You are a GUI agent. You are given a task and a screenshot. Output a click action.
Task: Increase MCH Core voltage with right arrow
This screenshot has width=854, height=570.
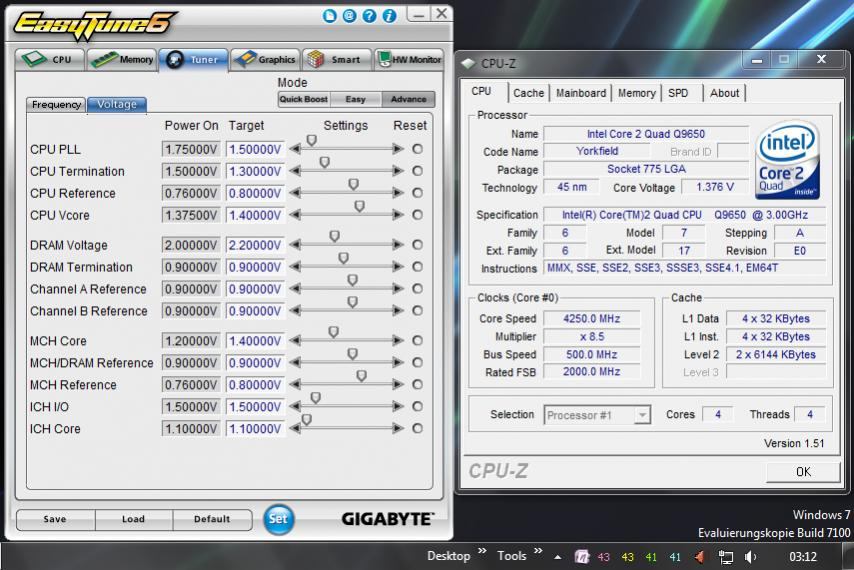click(398, 341)
